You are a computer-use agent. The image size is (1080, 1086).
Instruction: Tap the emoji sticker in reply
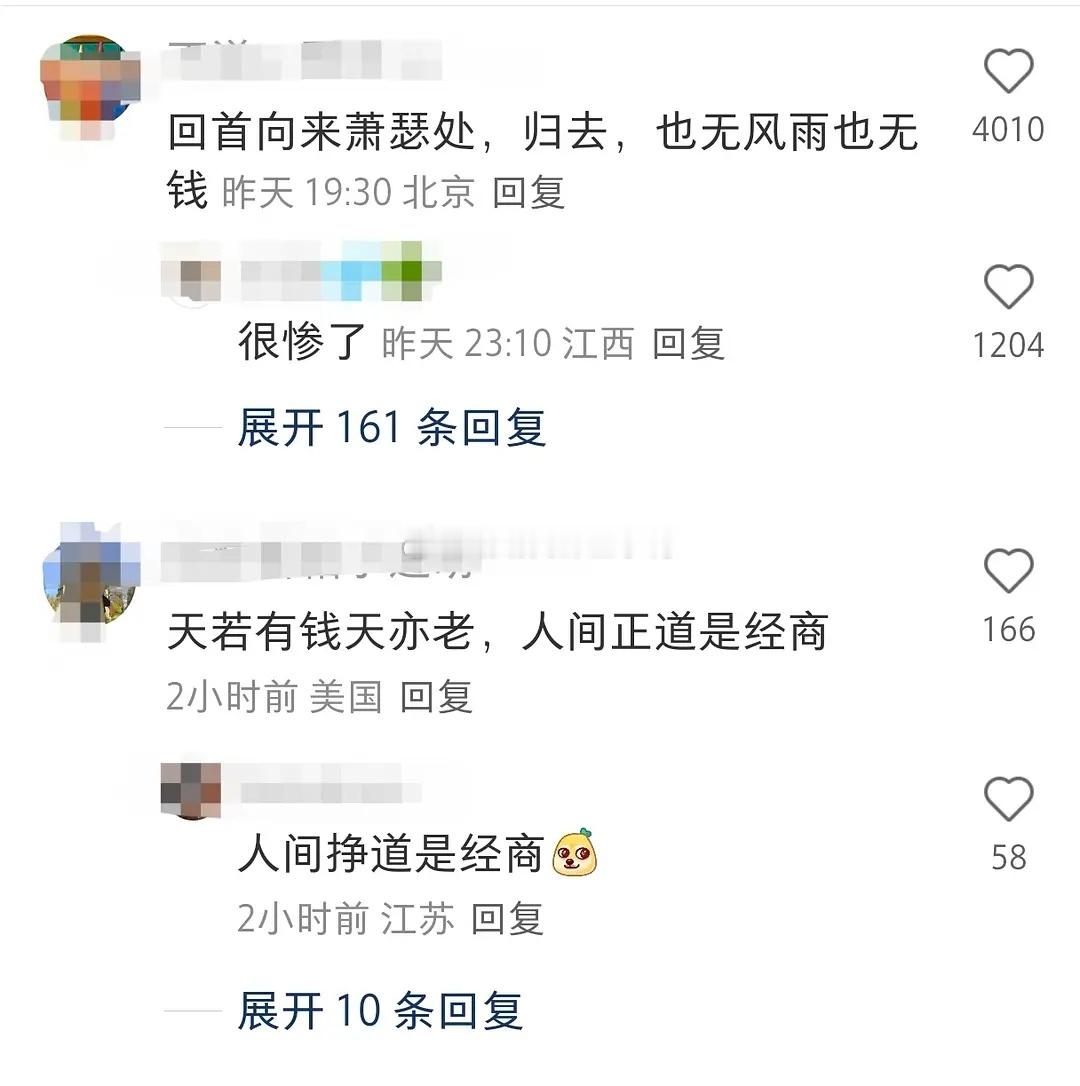pos(575,853)
